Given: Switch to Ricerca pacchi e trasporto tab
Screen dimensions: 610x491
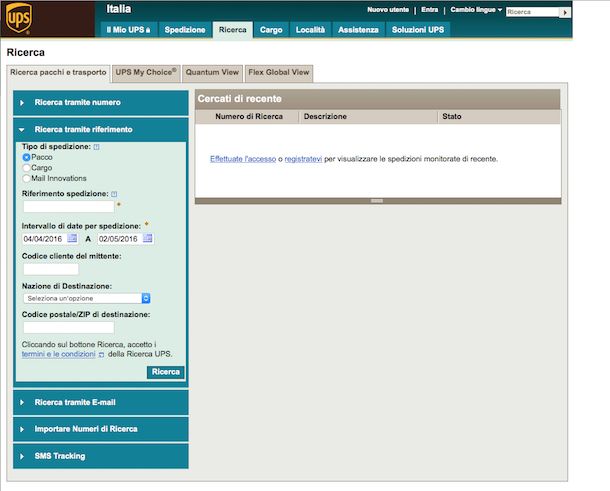Looking at the screenshot, I should click(x=58, y=73).
